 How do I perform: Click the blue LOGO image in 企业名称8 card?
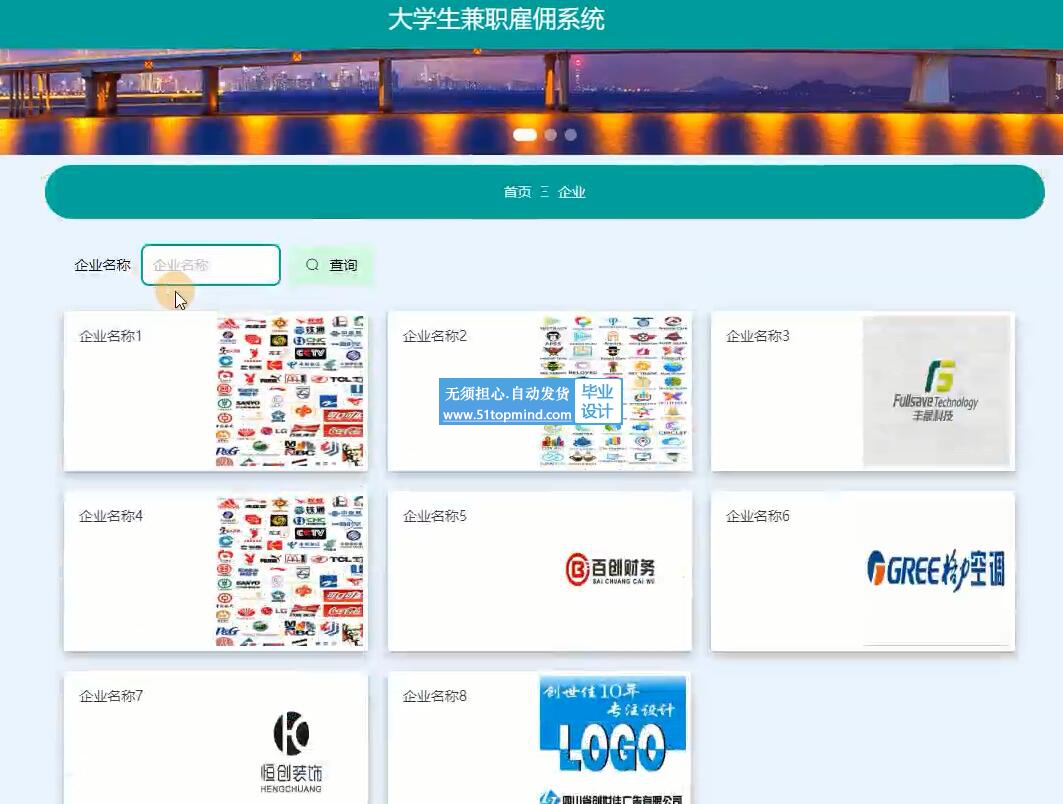pos(613,740)
